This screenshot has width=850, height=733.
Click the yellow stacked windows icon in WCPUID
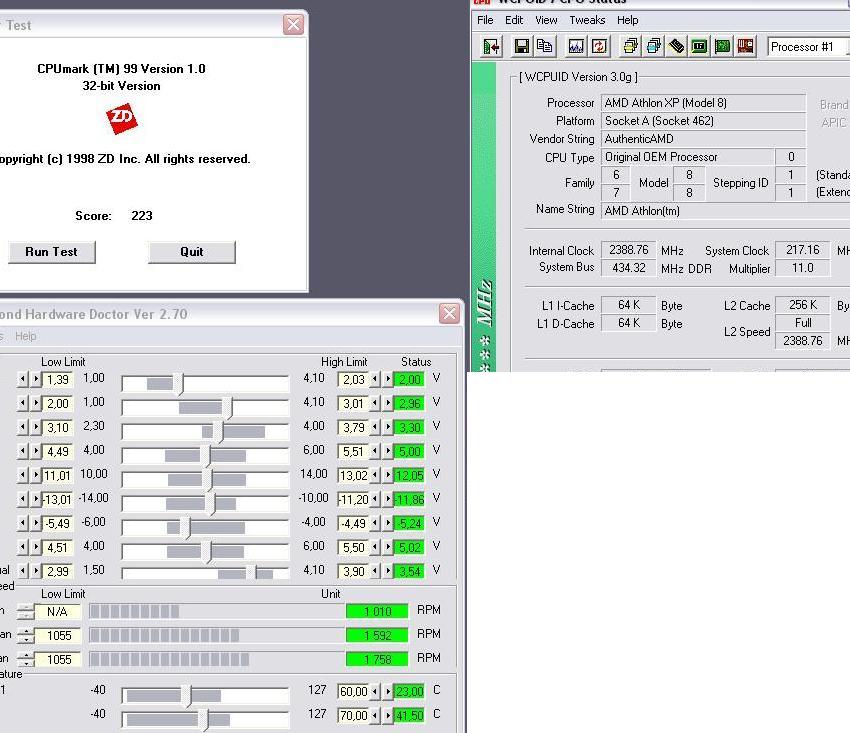(x=630, y=47)
